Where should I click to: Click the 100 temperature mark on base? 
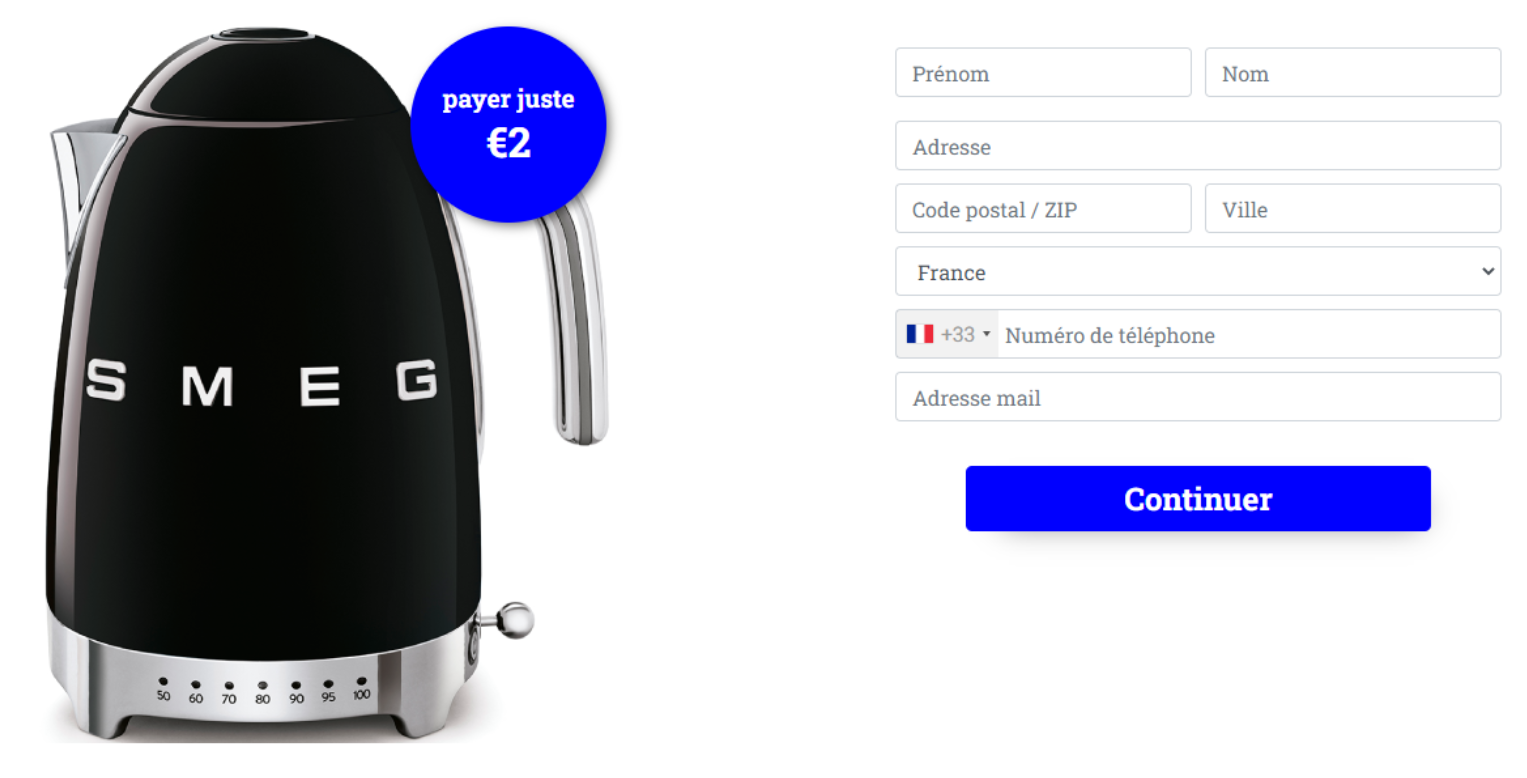[361, 691]
